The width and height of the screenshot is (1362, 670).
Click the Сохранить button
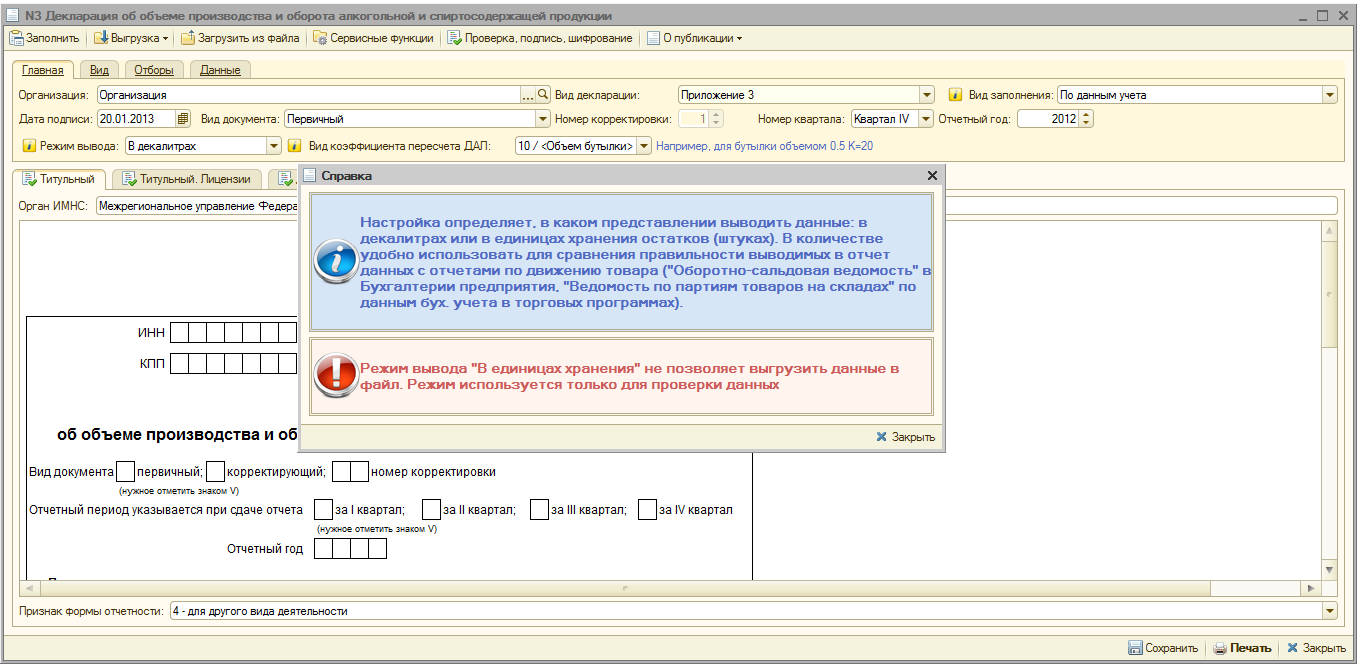pos(1163,648)
